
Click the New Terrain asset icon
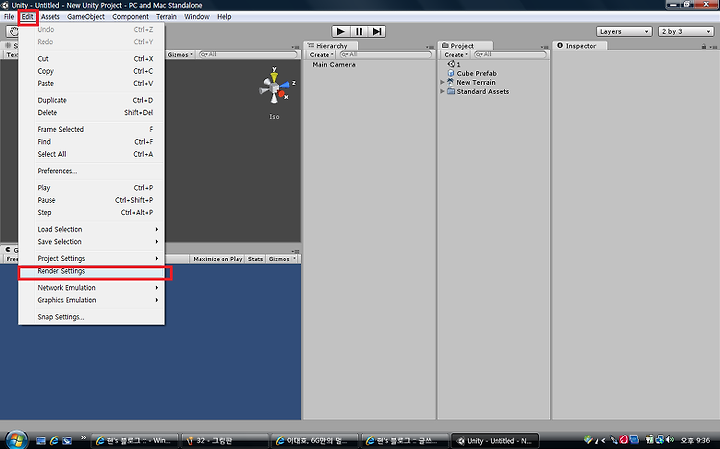pyautogui.click(x=451, y=82)
